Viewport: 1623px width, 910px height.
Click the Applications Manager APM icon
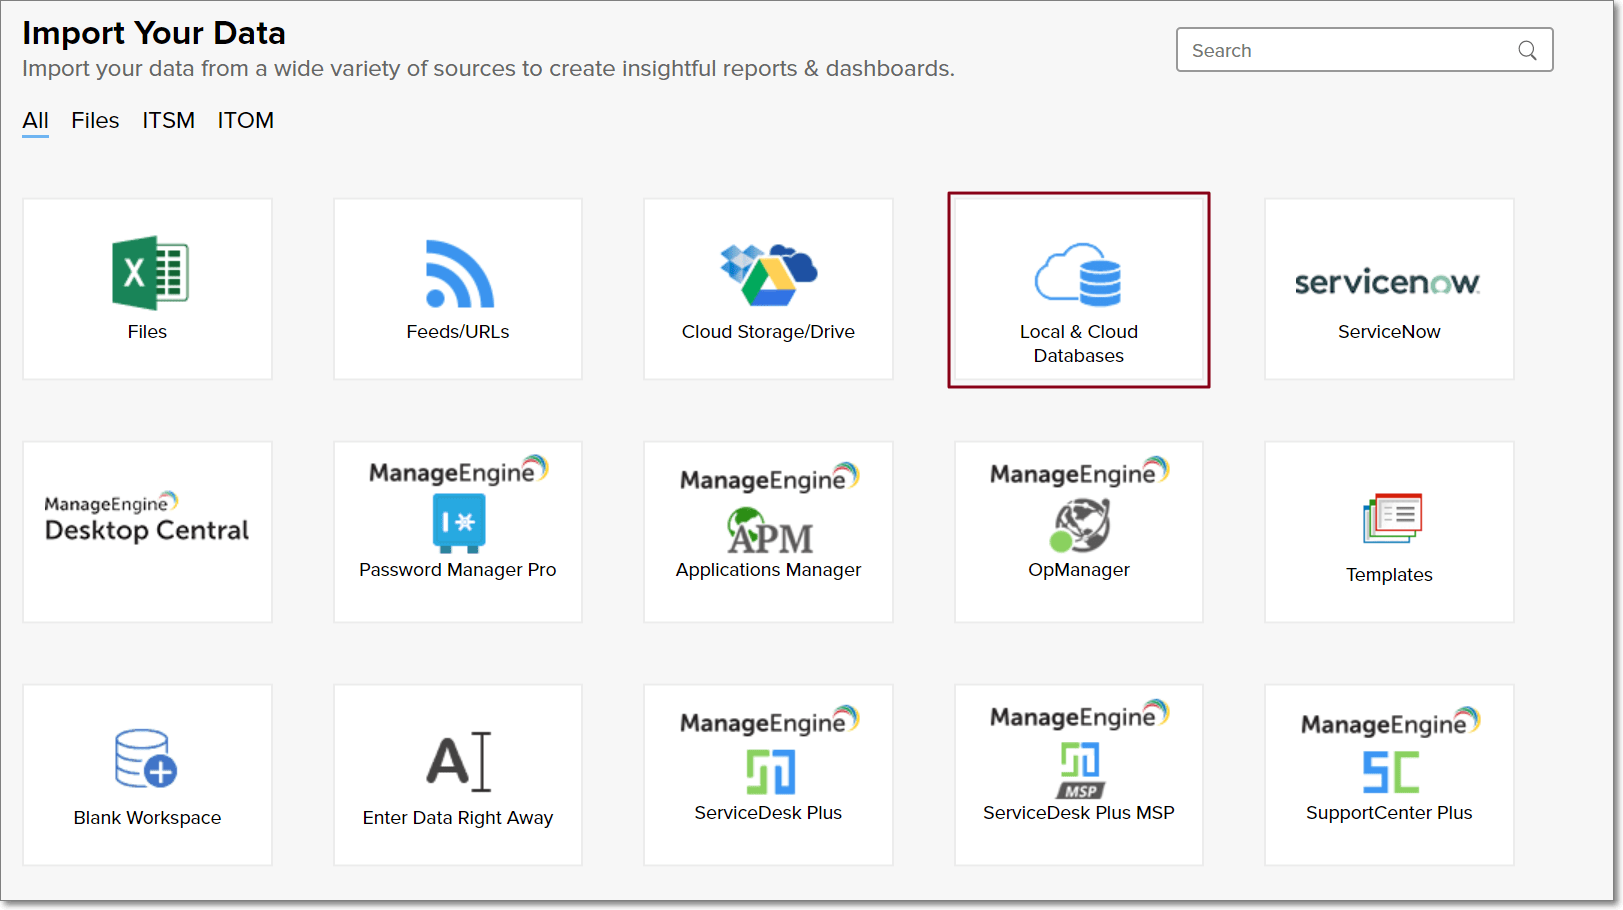click(770, 531)
